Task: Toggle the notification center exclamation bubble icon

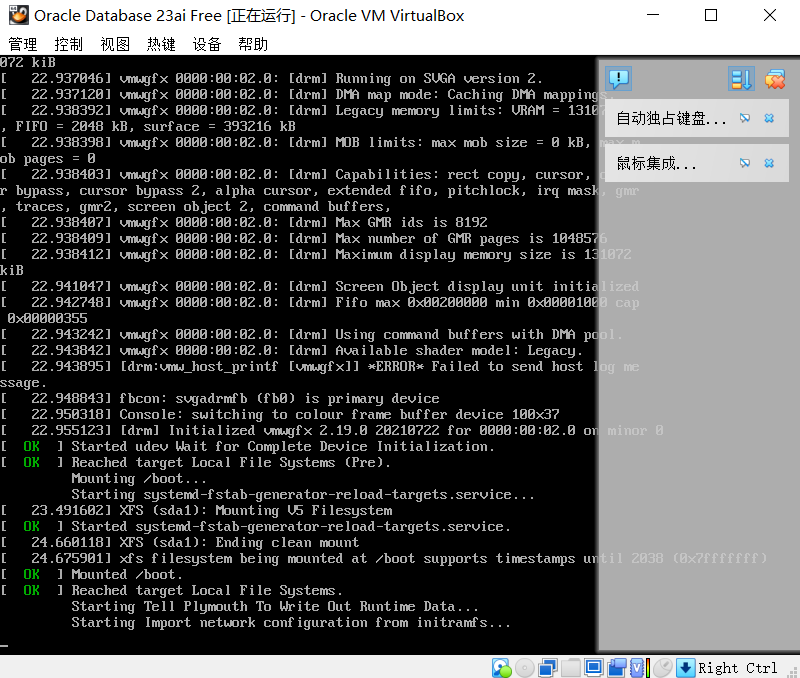Action: pos(618,79)
